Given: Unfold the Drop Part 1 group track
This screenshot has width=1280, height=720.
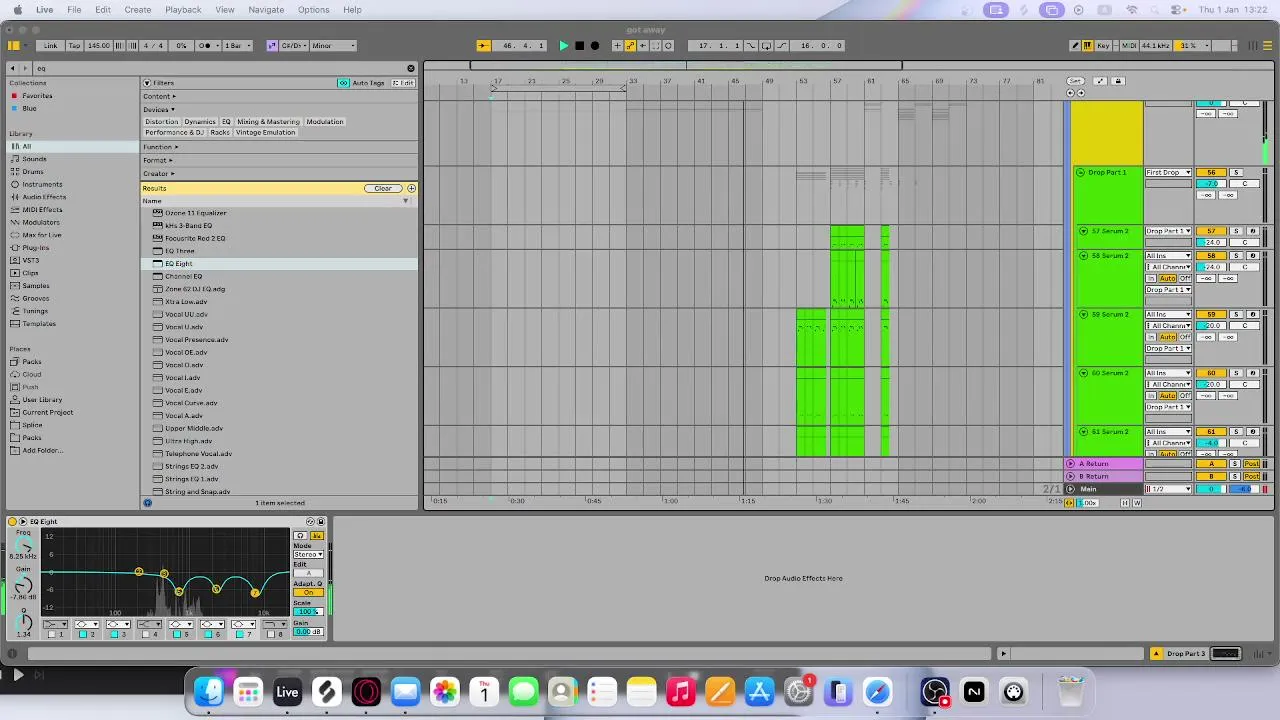Looking at the screenshot, I should point(1080,173).
